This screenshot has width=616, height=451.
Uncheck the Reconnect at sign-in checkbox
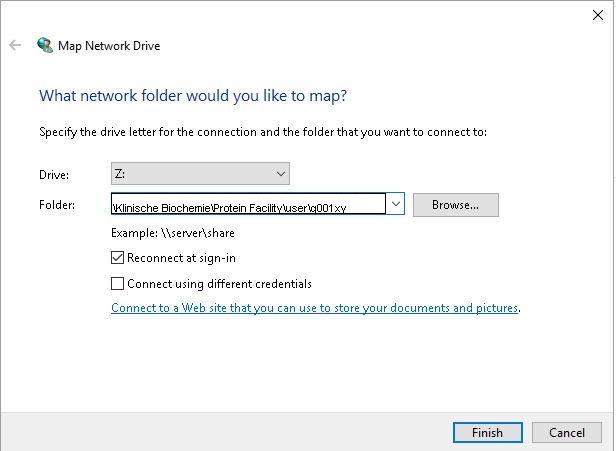coord(117,258)
